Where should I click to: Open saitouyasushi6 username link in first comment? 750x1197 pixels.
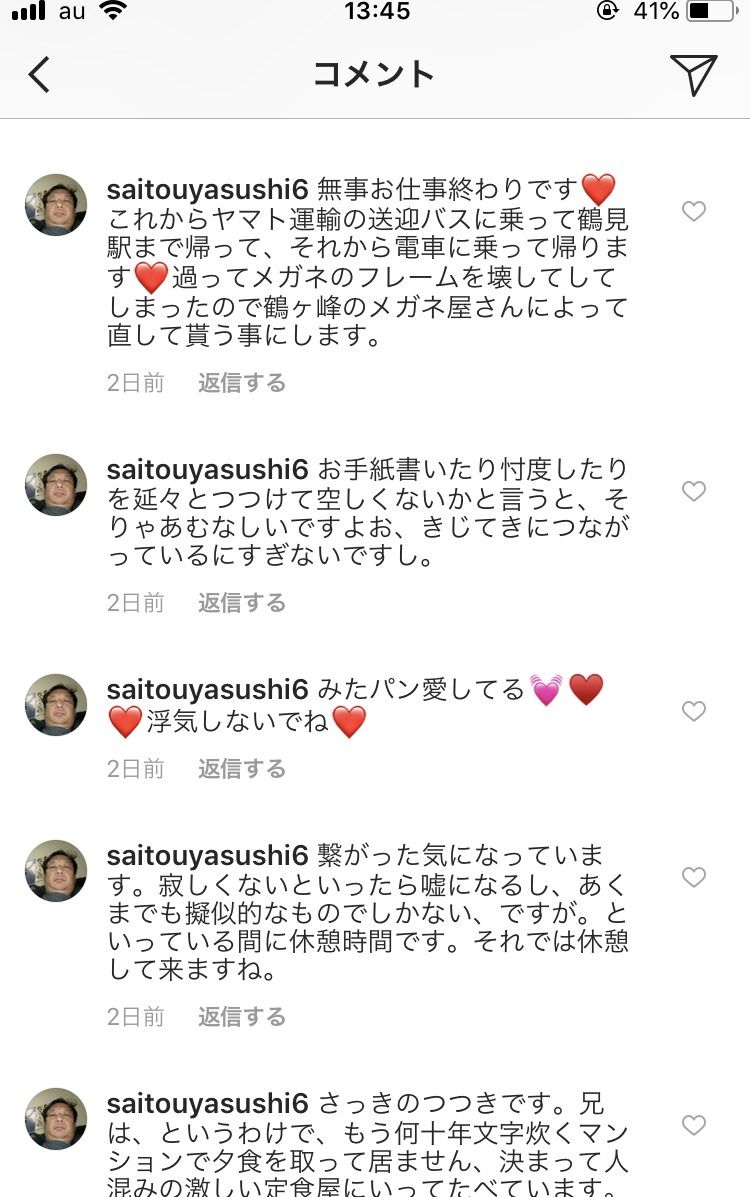pos(207,188)
